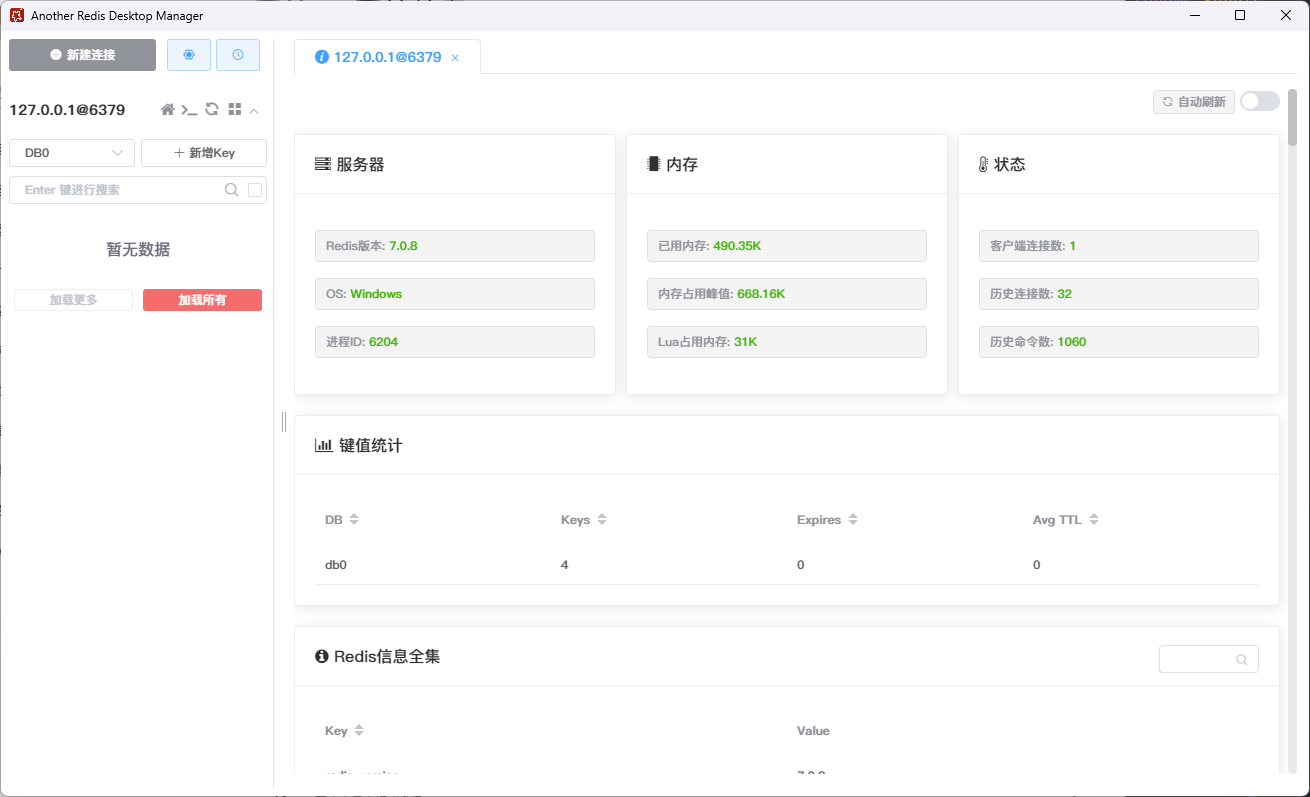Image resolution: width=1310 pixels, height=797 pixels.
Task: Sort the Expires column
Action: coord(853,520)
